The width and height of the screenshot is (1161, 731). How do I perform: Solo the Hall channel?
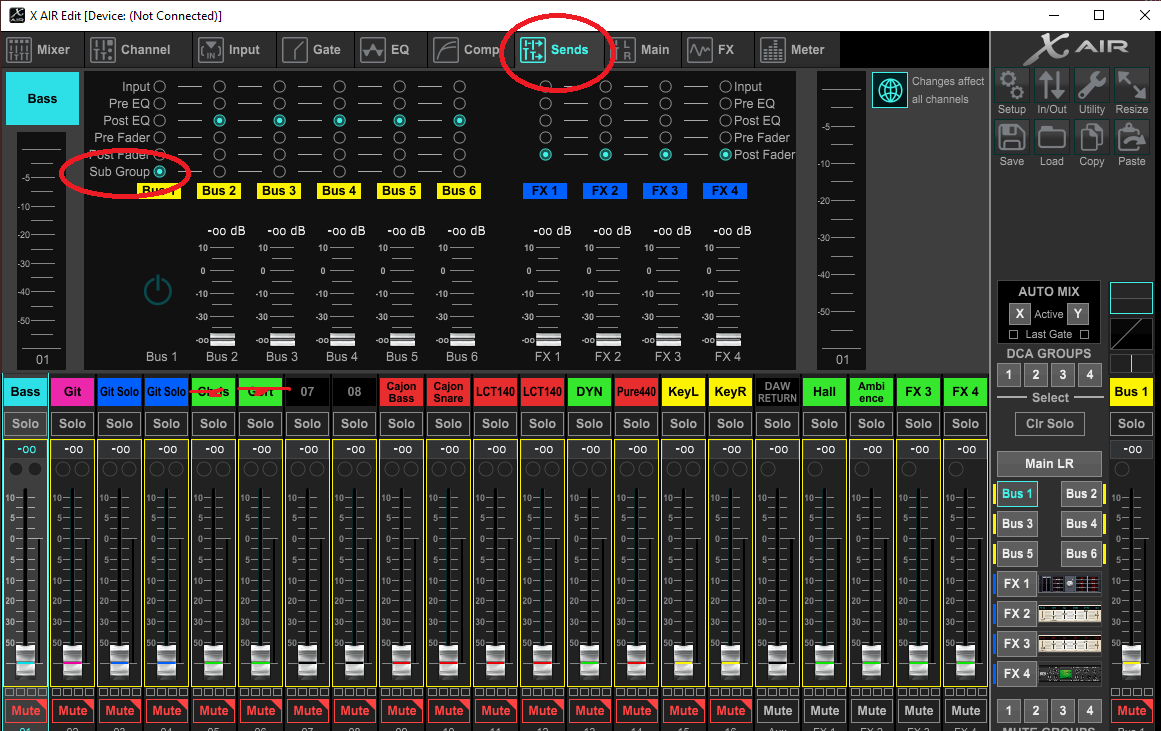point(824,424)
